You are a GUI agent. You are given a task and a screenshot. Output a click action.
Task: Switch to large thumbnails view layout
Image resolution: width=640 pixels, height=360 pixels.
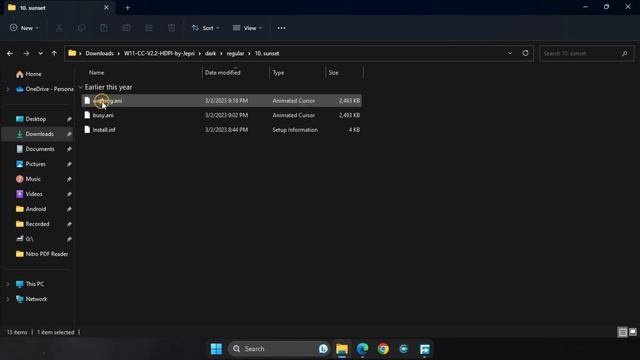click(633, 332)
